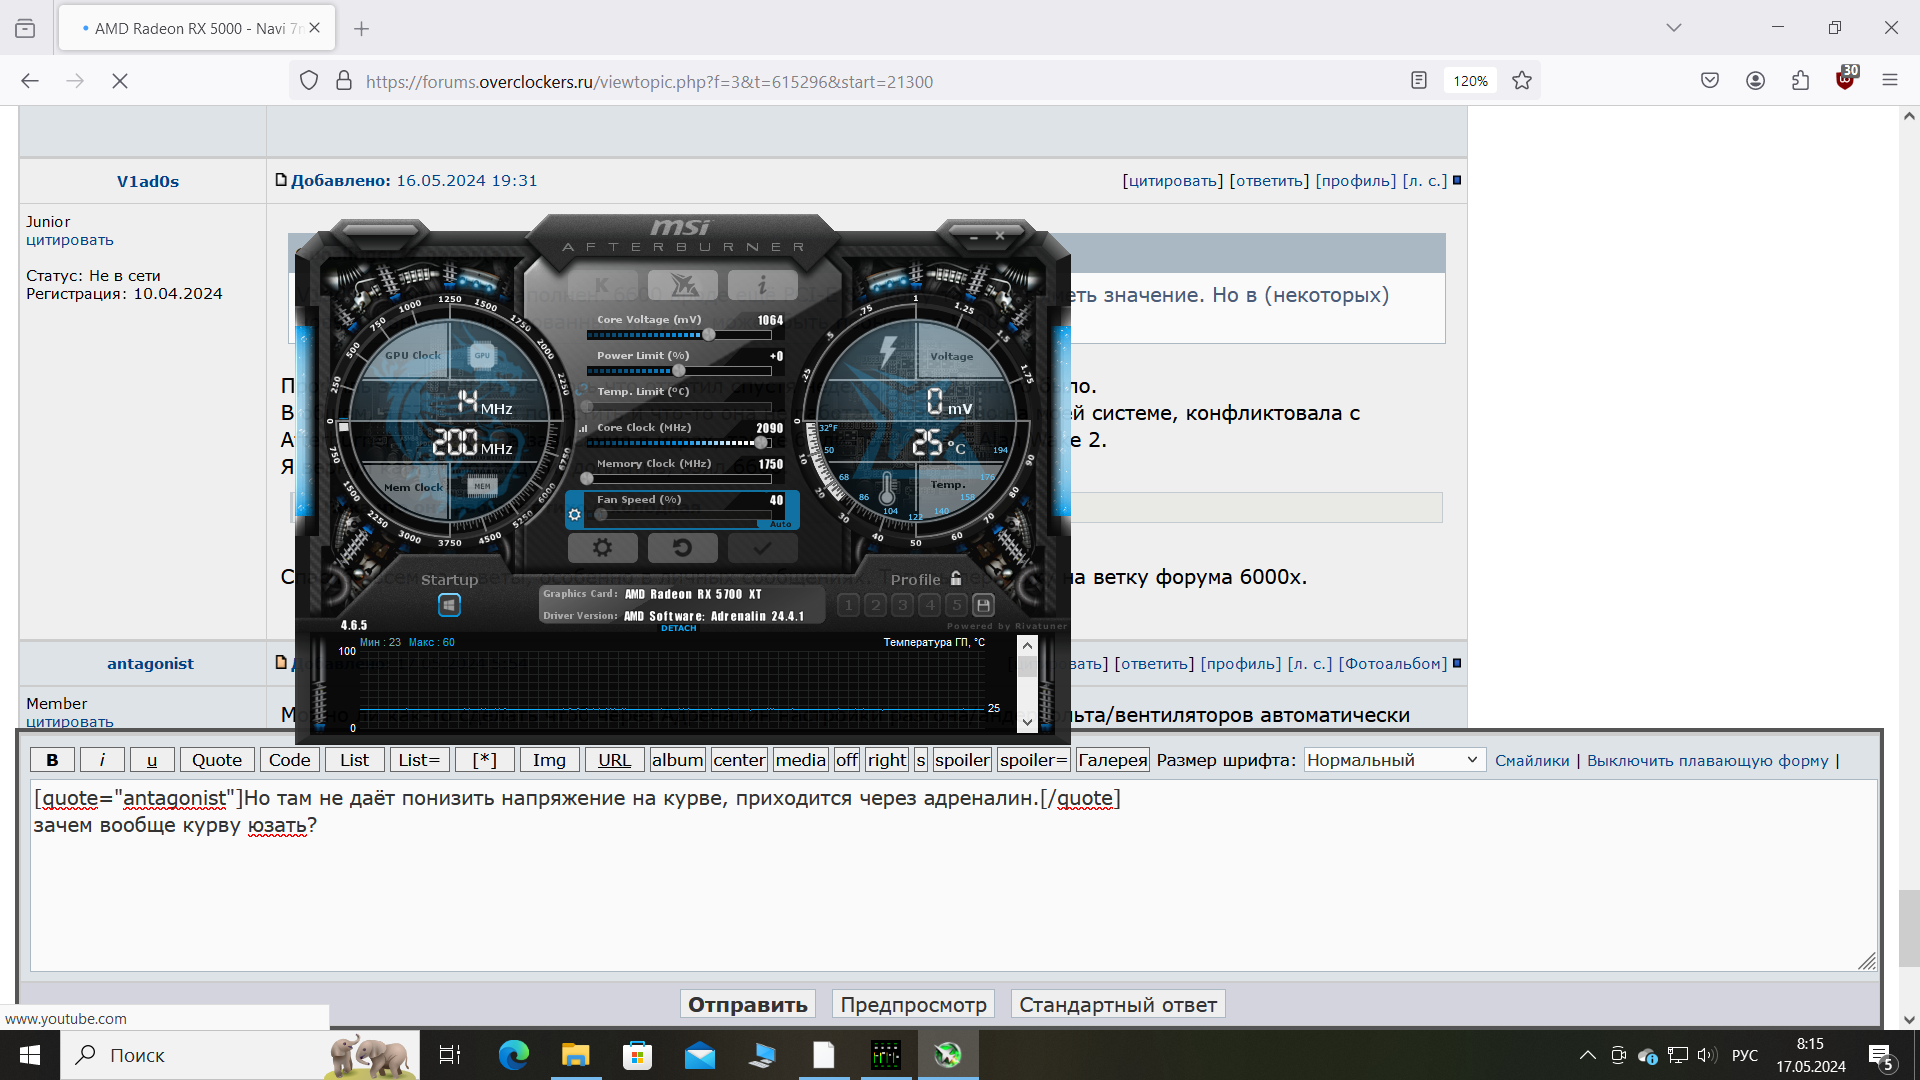Show hidden system tray icons

1587,1055
